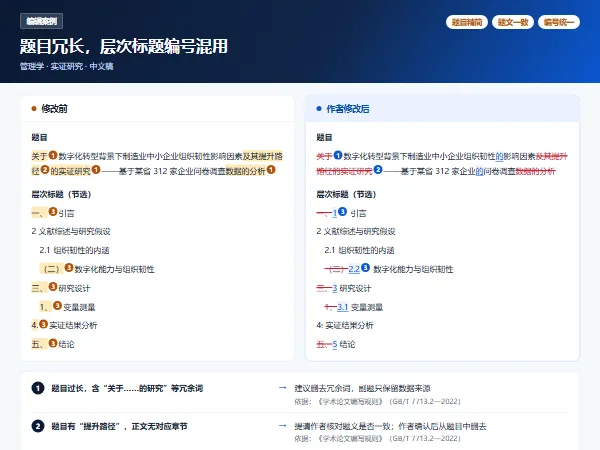Click blue marker 1 after struck 关于 in 作者修改后

coord(338,155)
